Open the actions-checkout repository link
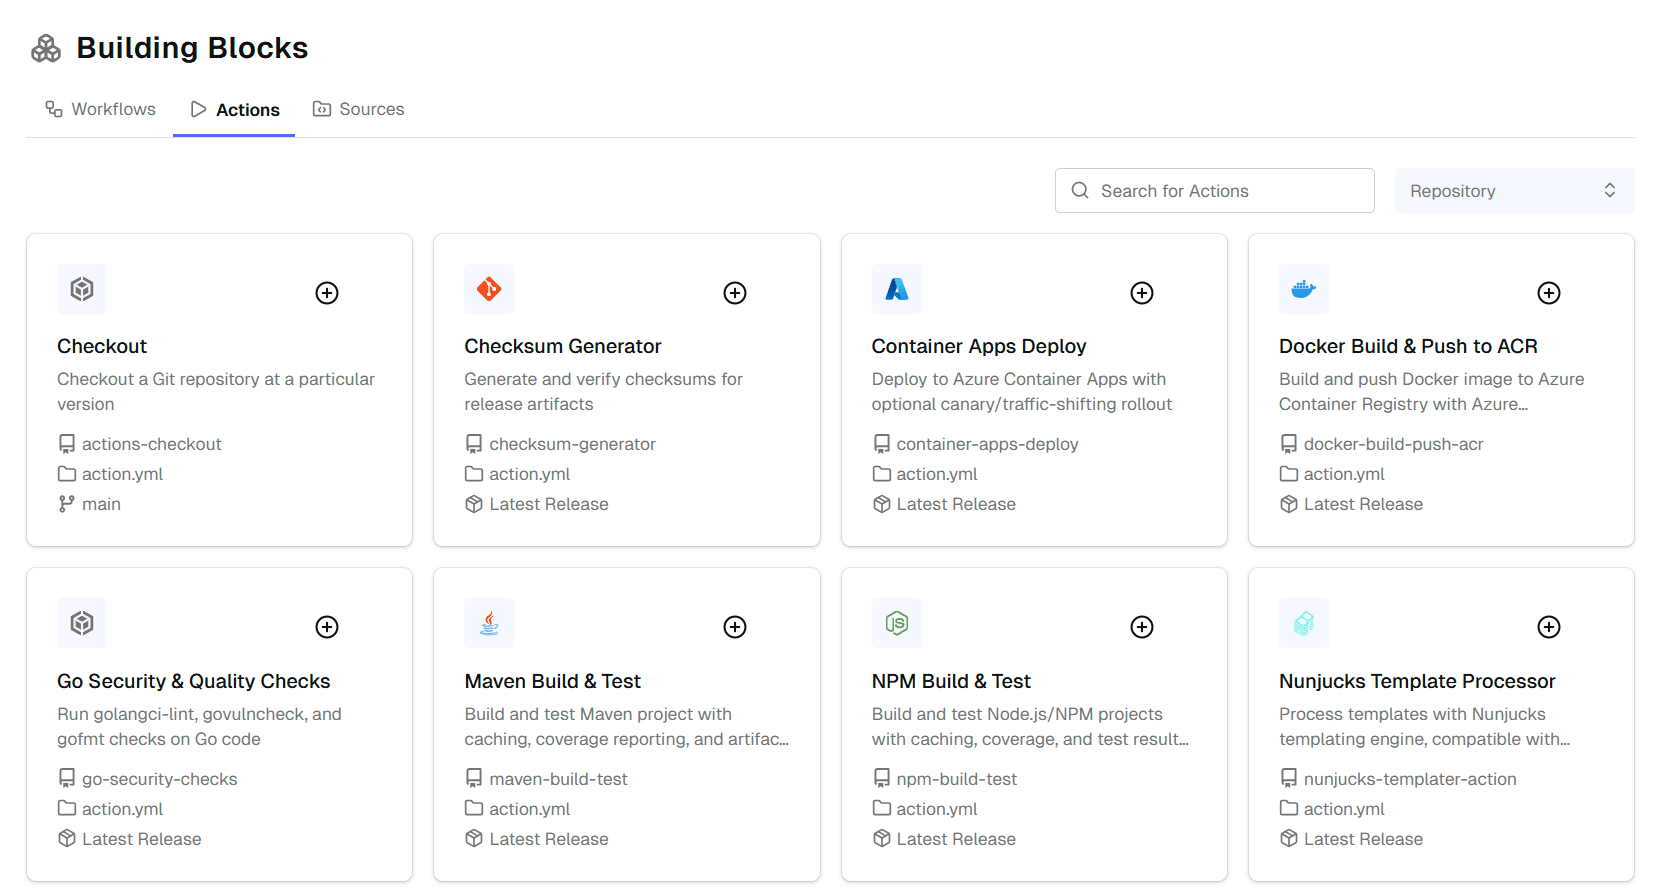Image resolution: width=1657 pixels, height=896 pixels. (x=151, y=444)
